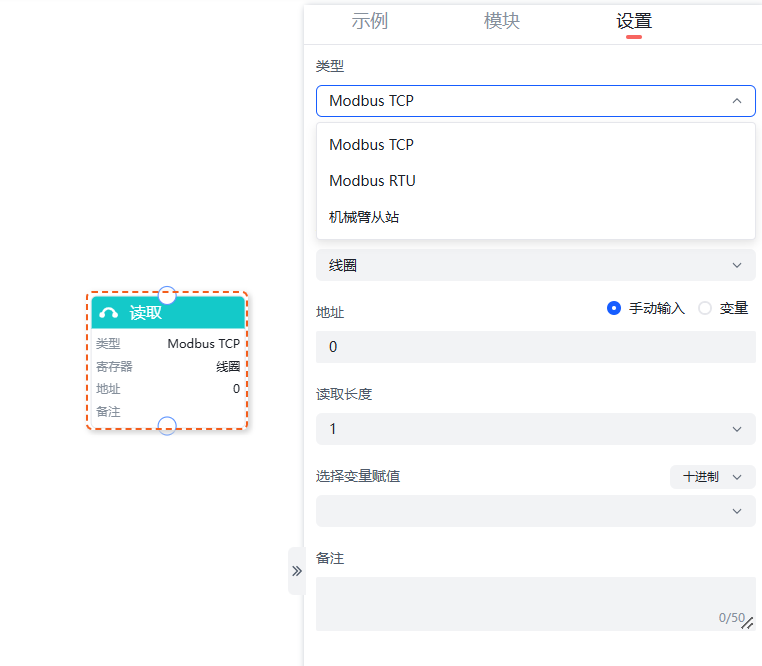Image resolution: width=762 pixels, height=666 pixels.
Task: Click the Modbus TCP value in node
Action: (204, 344)
